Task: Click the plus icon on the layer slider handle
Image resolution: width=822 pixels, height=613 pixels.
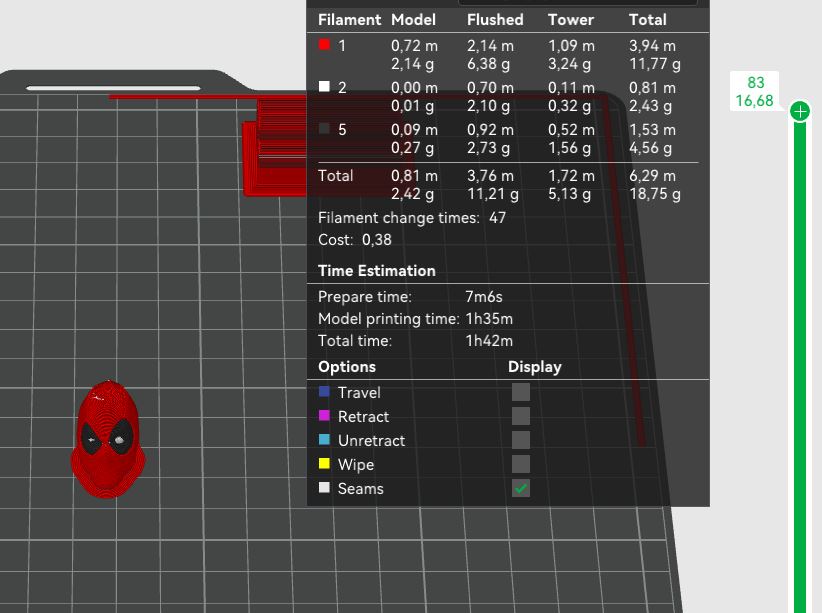Action: 799,111
